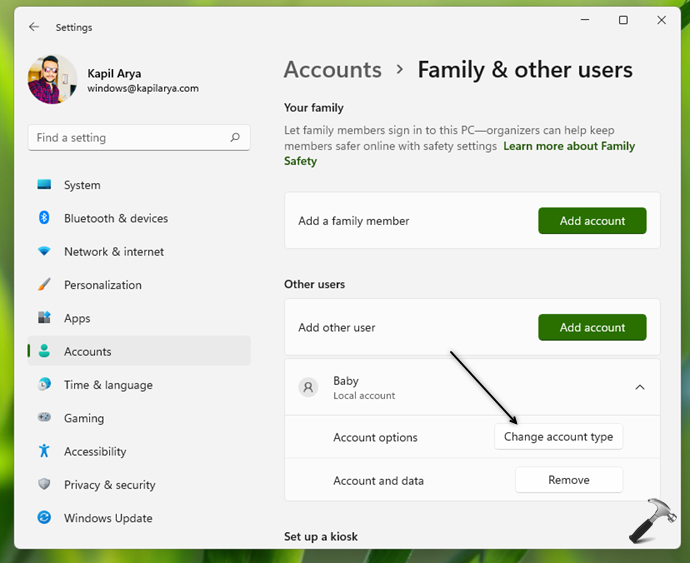Click the Kapil Arya profile picture
Viewport: 690px width, 563px height.
[53, 80]
